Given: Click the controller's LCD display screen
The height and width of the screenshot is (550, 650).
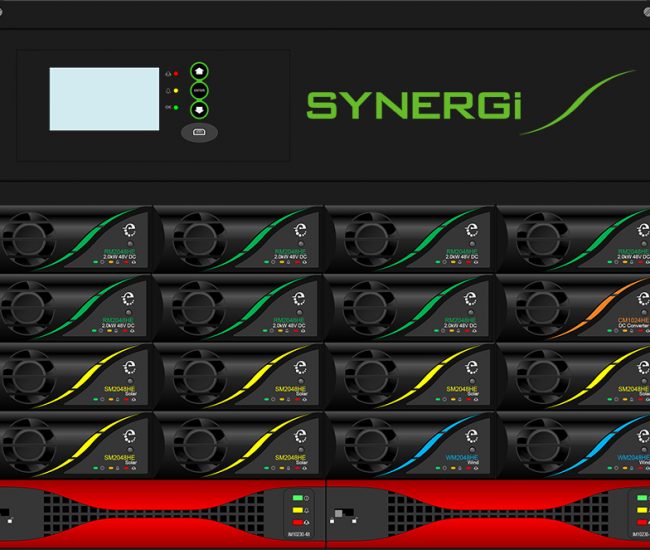Looking at the screenshot, I should coord(104,99).
